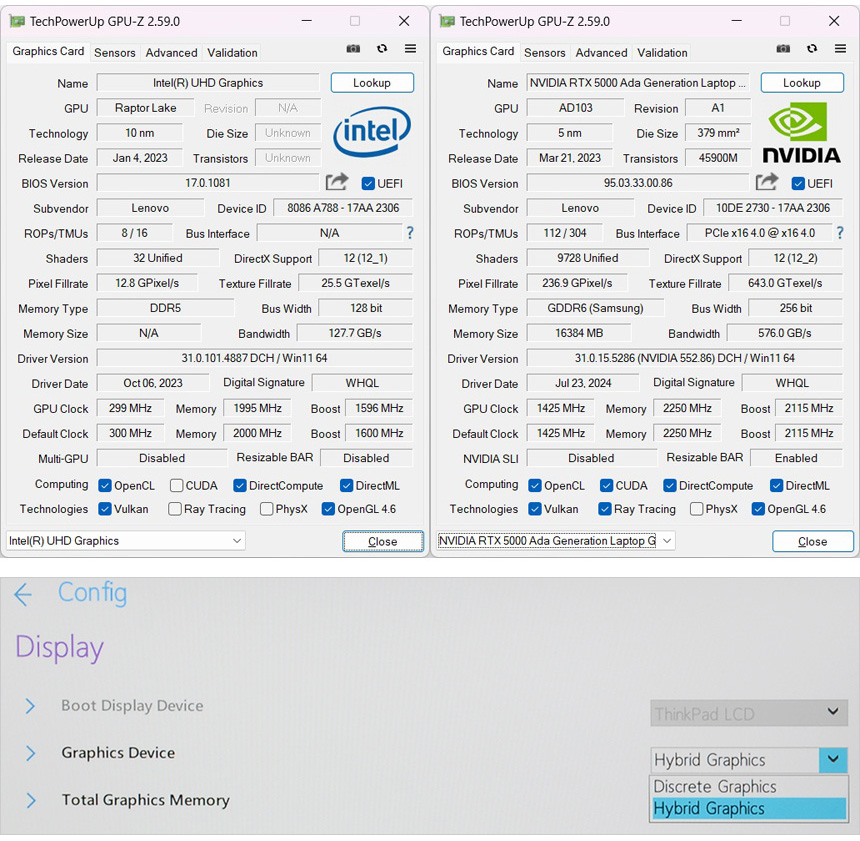Screen dimensions: 860x841
Task: Minimize the NVIDIA GPU-Z window
Action: click(737, 21)
